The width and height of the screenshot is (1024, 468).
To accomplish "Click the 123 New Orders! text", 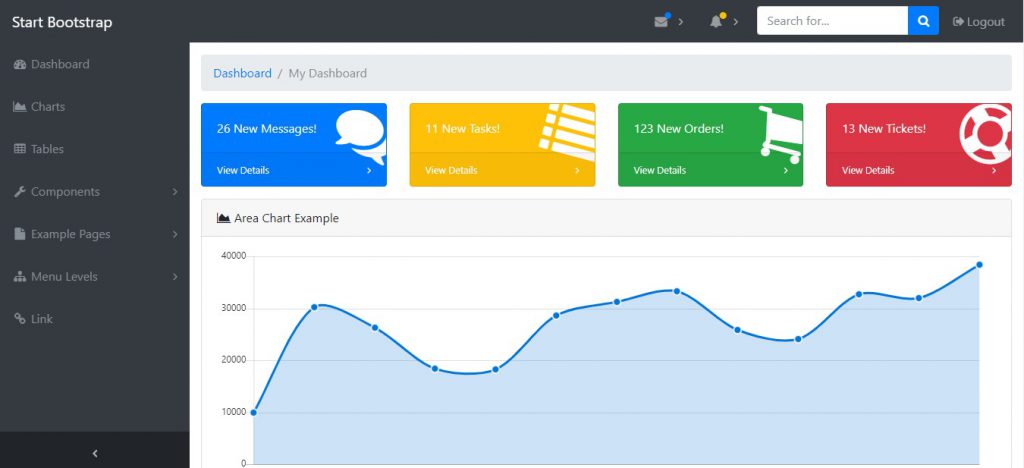I will click(x=679, y=129).
